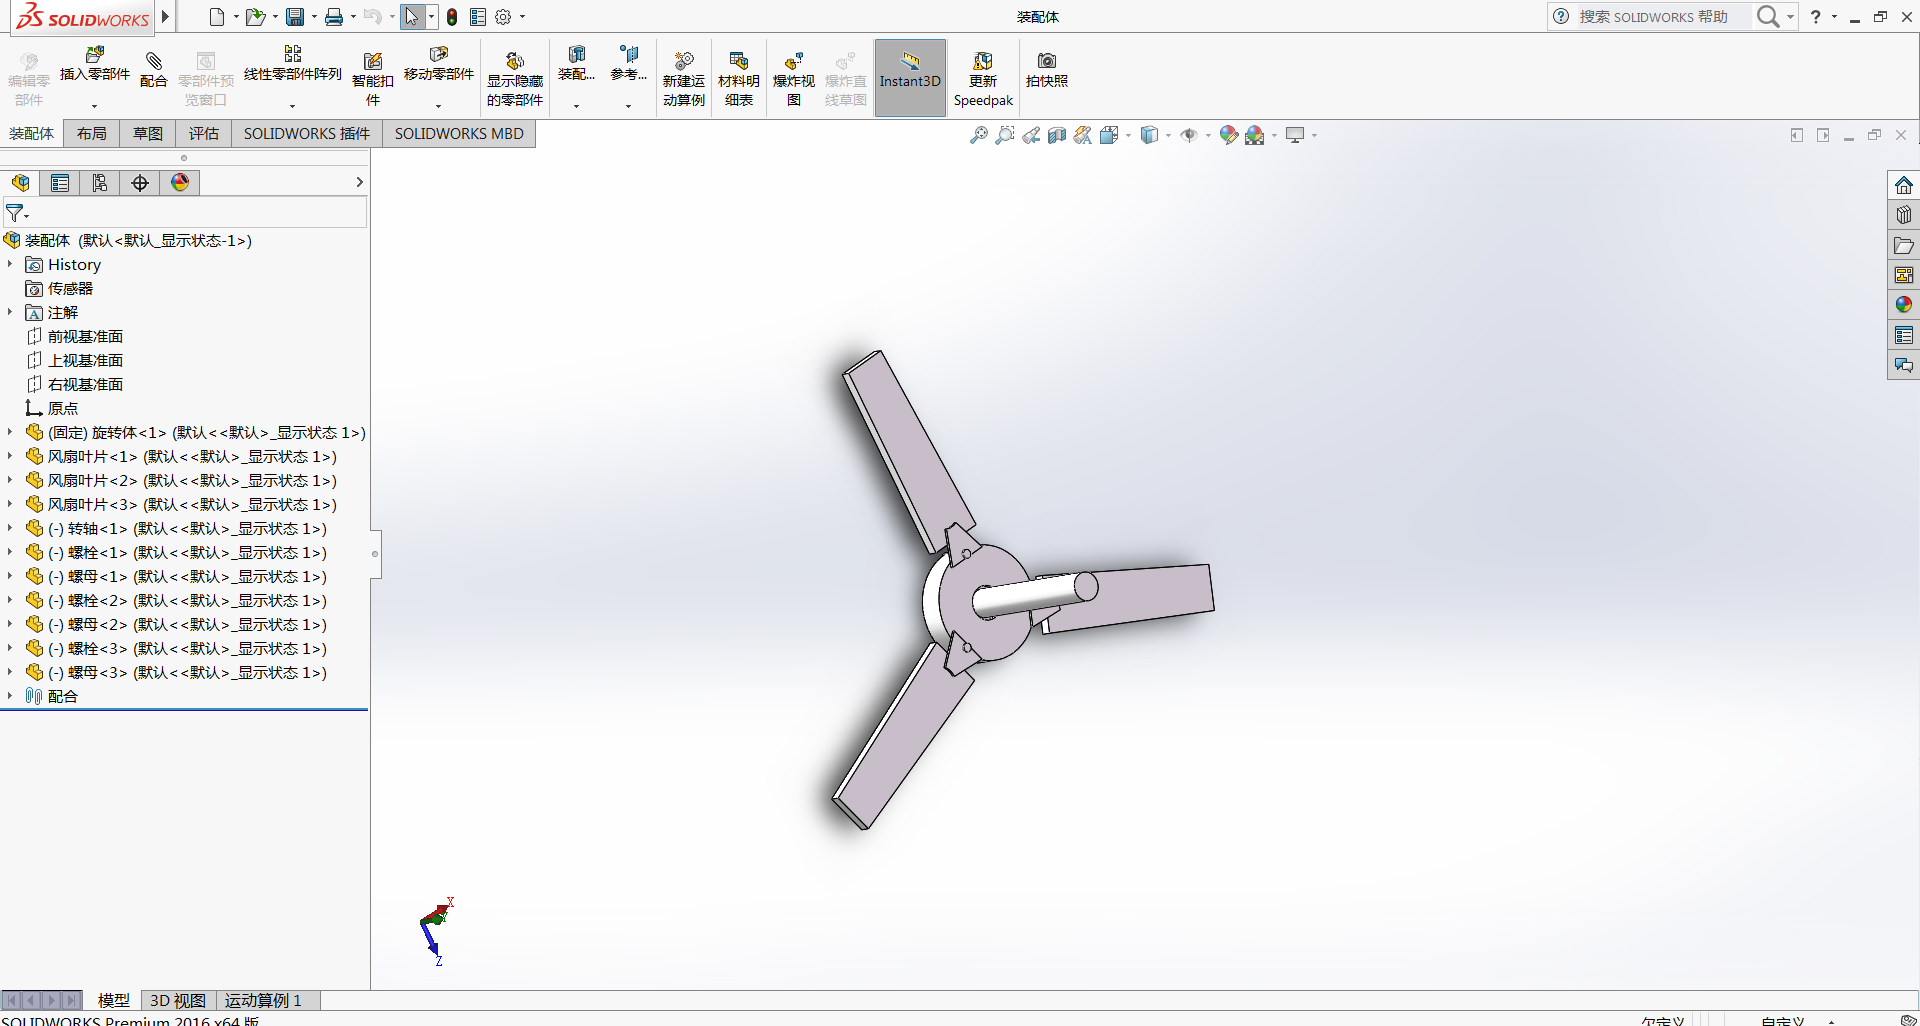Open the SOLIDWORKS 插件 tab

tap(307, 134)
